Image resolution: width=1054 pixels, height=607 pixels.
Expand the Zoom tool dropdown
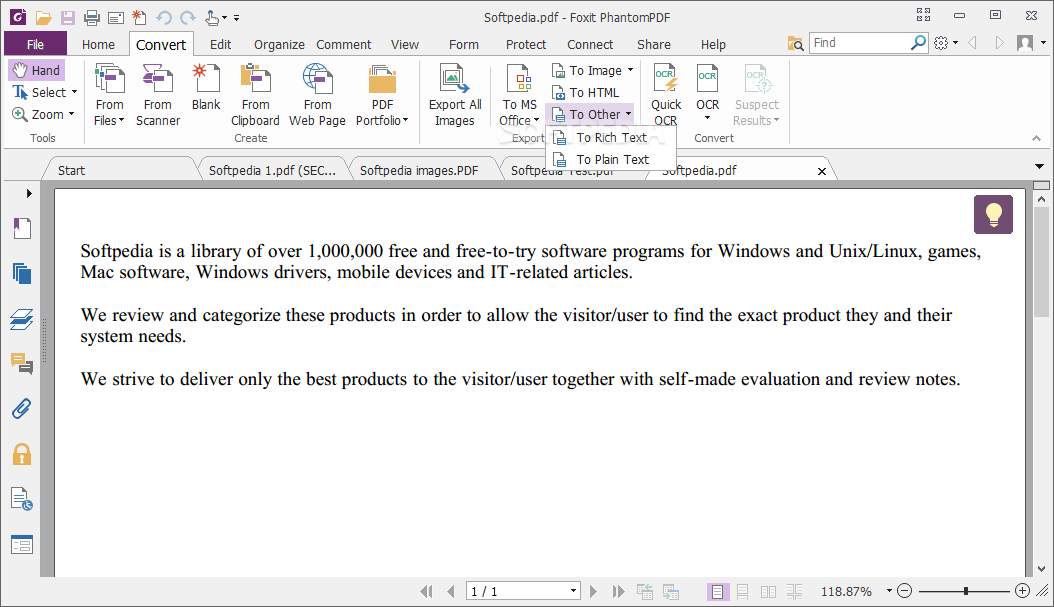tap(71, 114)
